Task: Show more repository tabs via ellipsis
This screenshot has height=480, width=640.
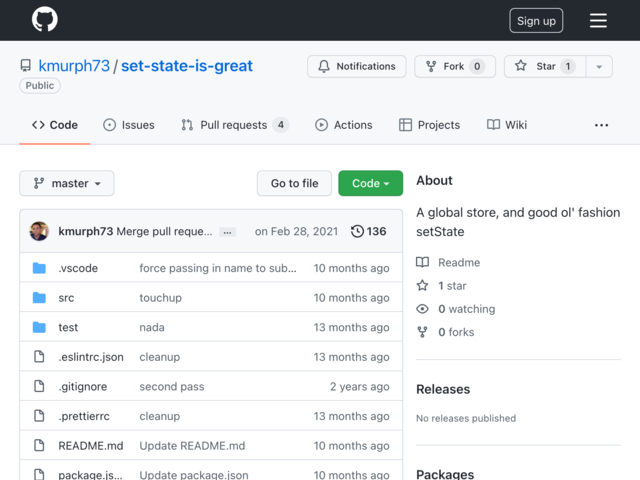Action: 601,125
